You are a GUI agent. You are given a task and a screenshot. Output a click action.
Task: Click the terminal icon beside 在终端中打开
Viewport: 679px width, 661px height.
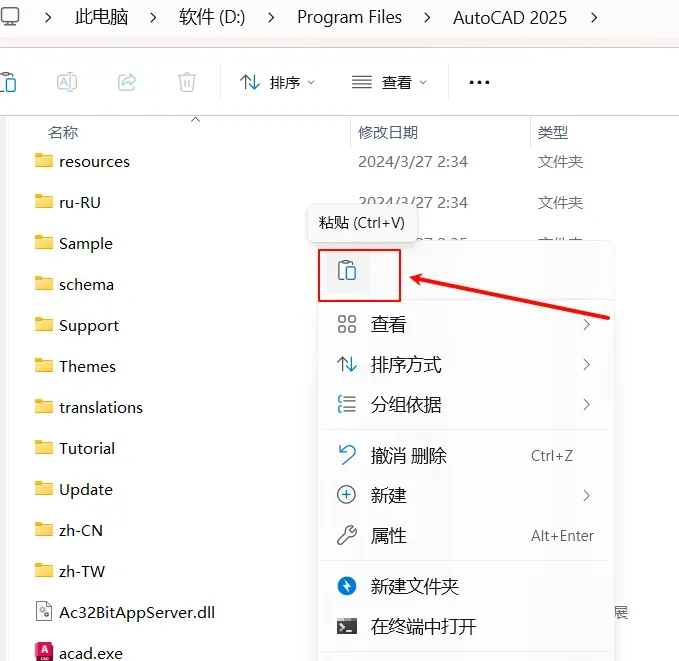(x=347, y=626)
